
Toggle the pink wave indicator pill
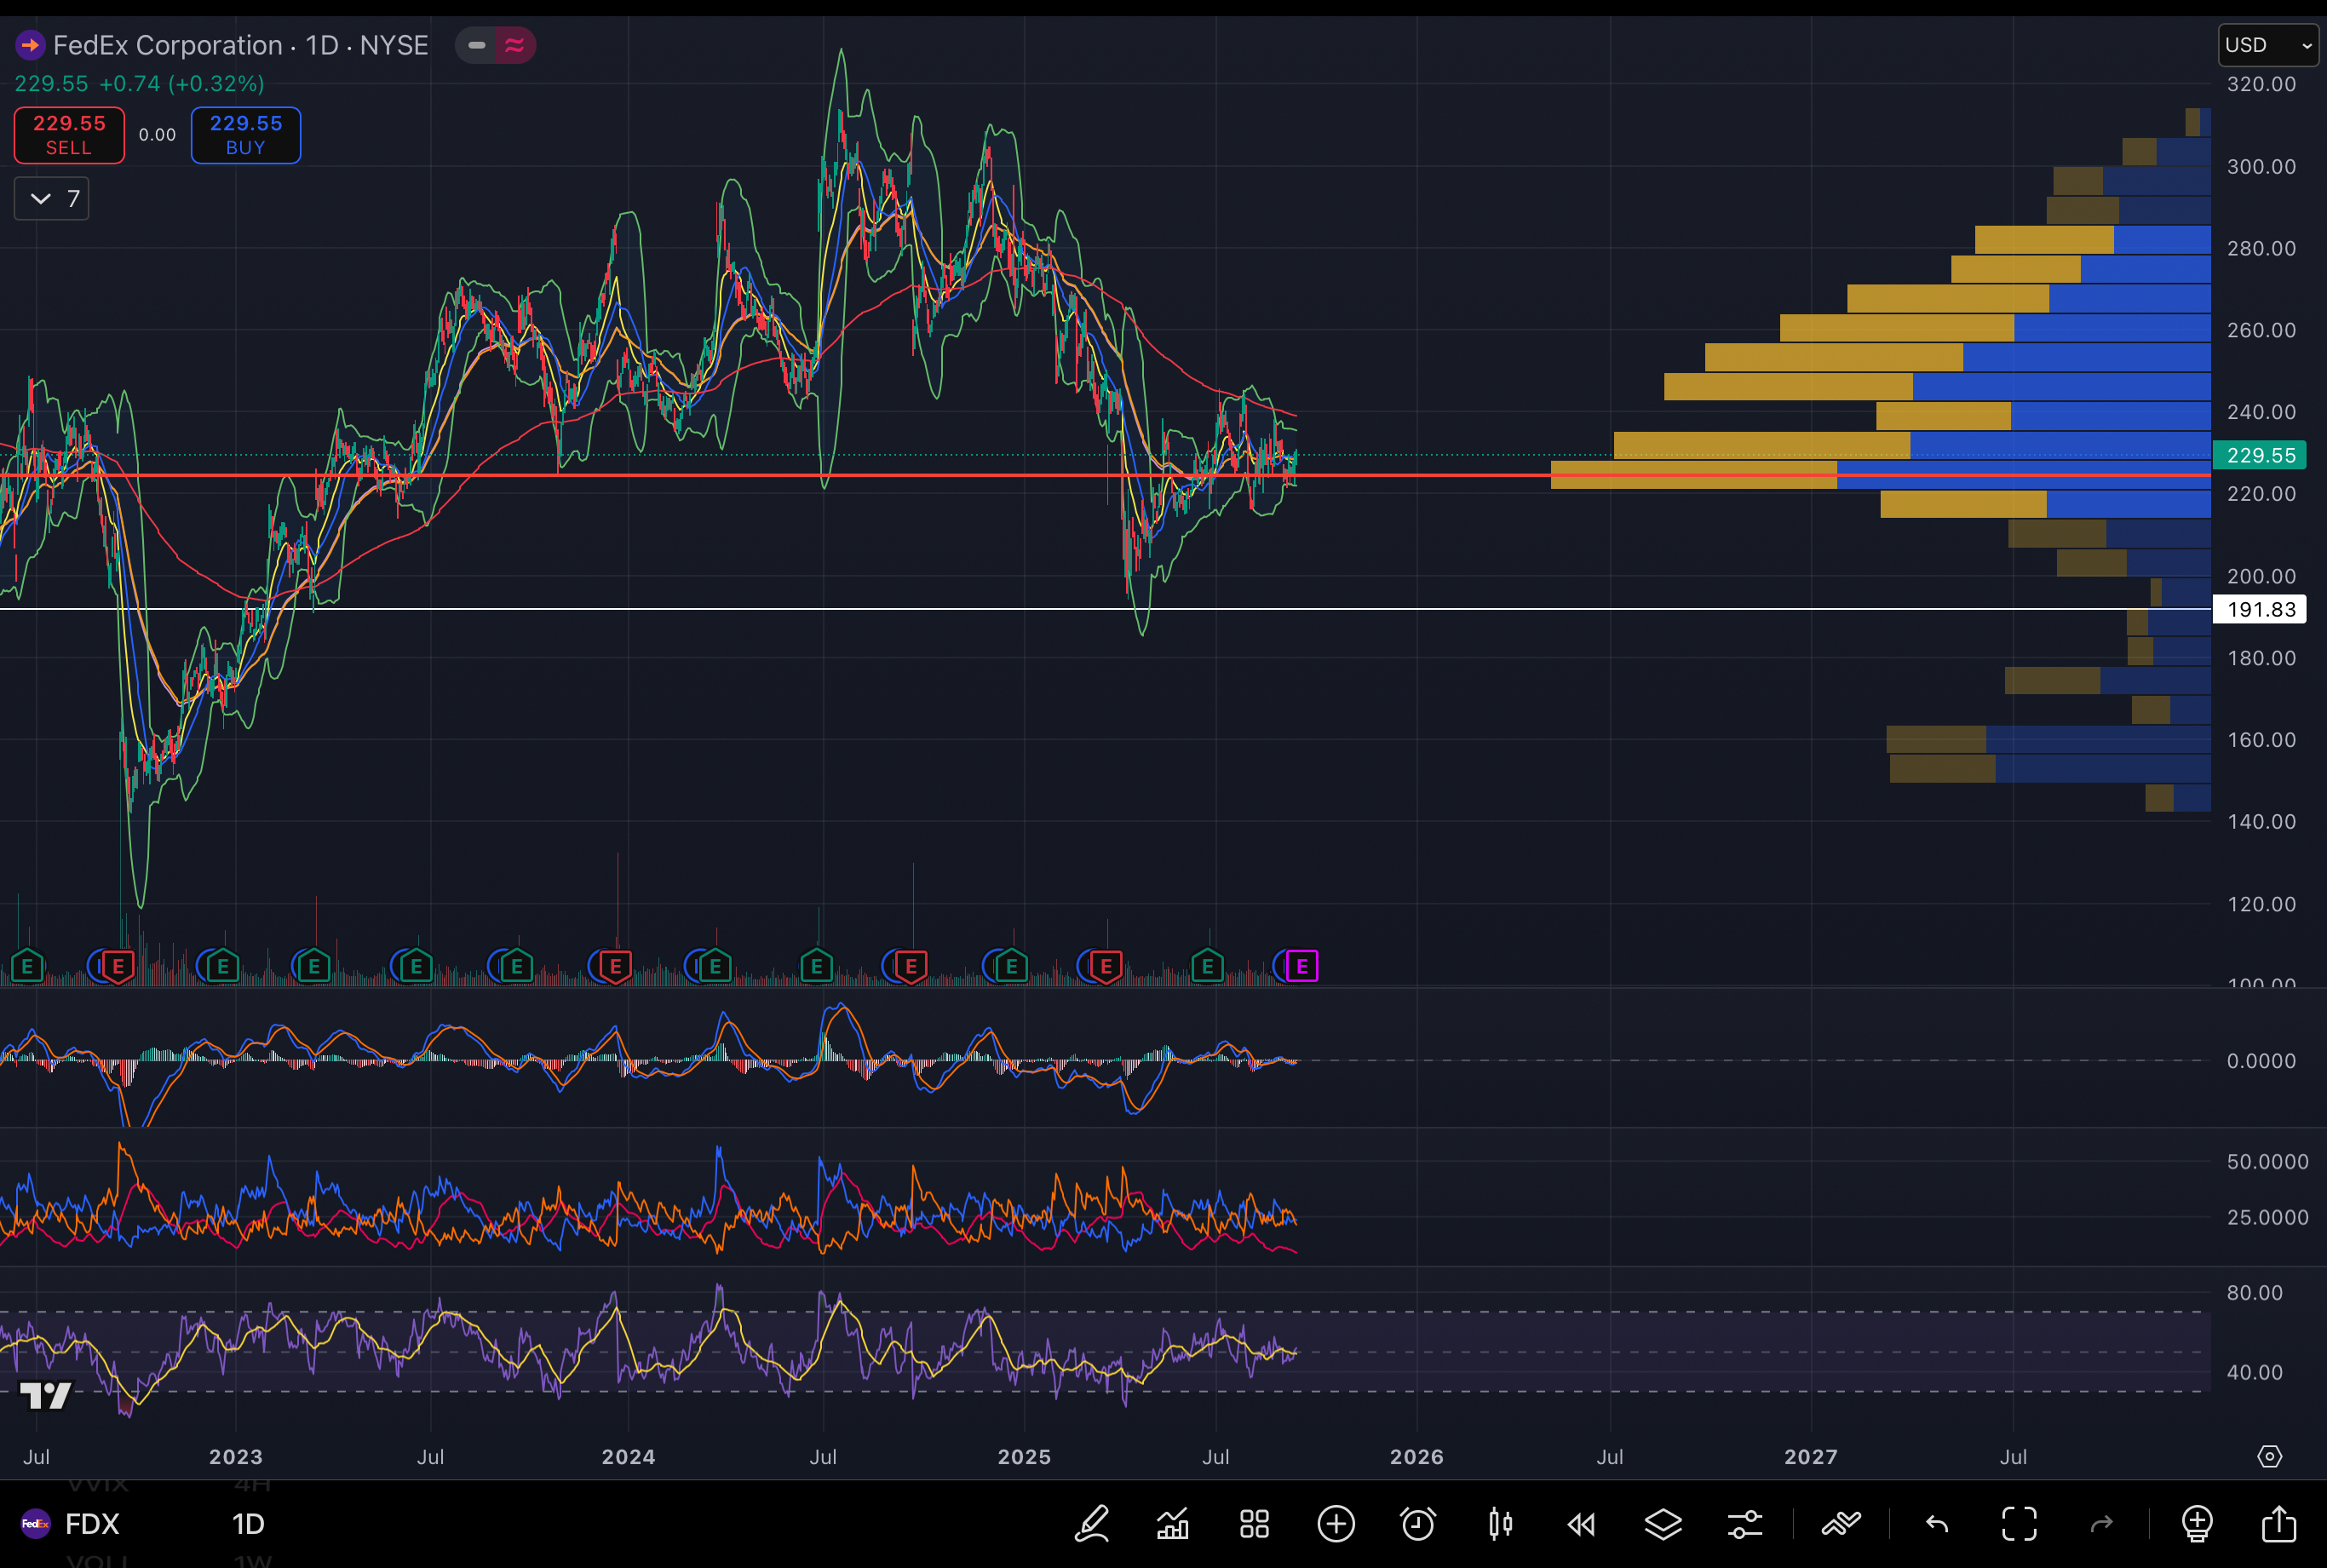tap(515, 45)
